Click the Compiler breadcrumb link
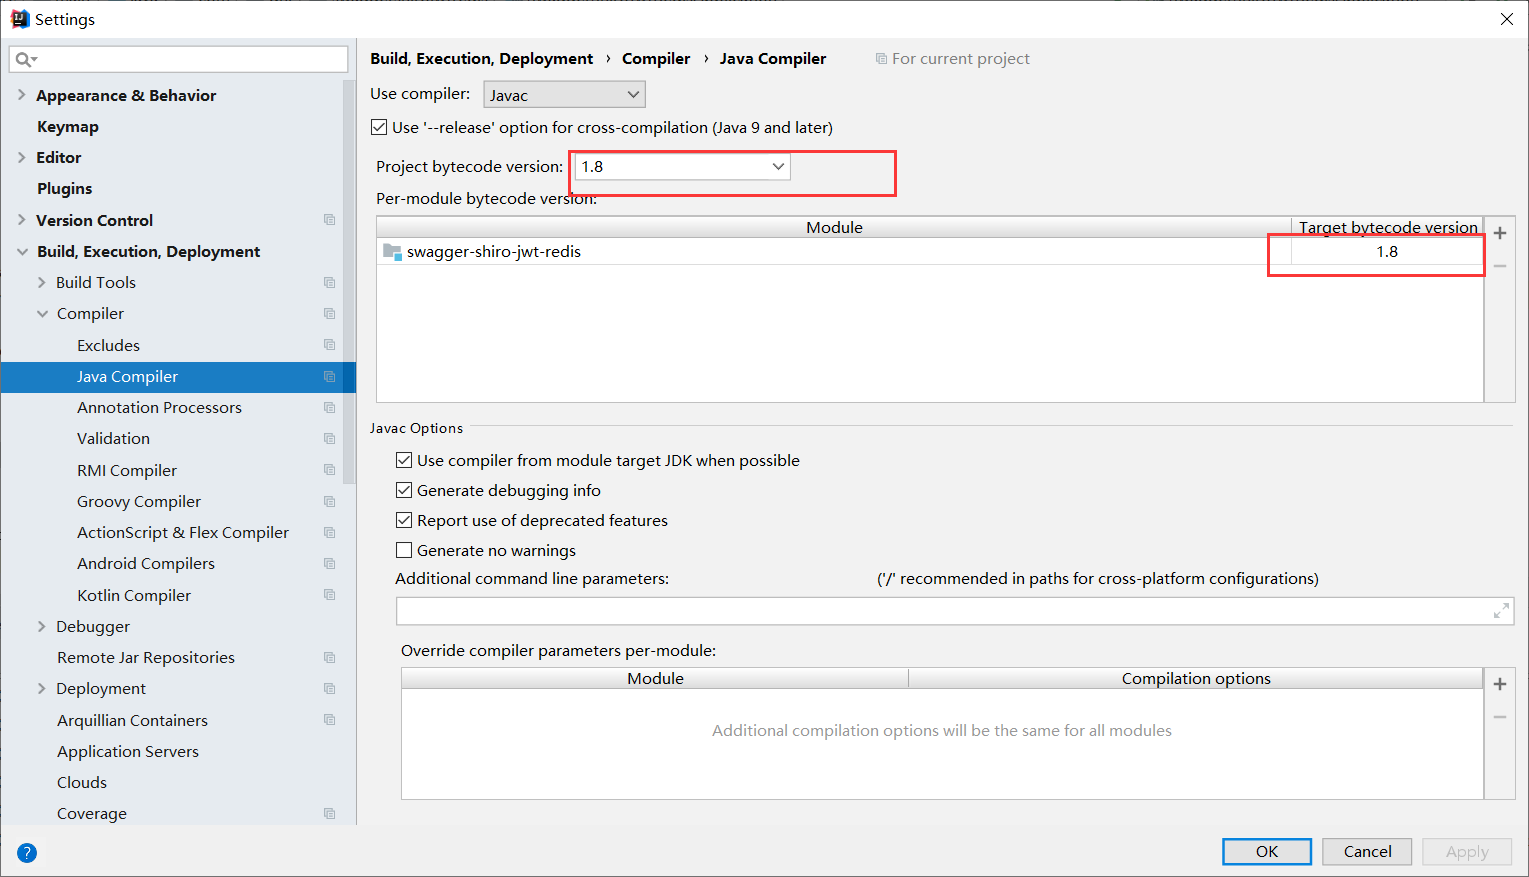Screen dimensions: 1529x877 [656, 58]
